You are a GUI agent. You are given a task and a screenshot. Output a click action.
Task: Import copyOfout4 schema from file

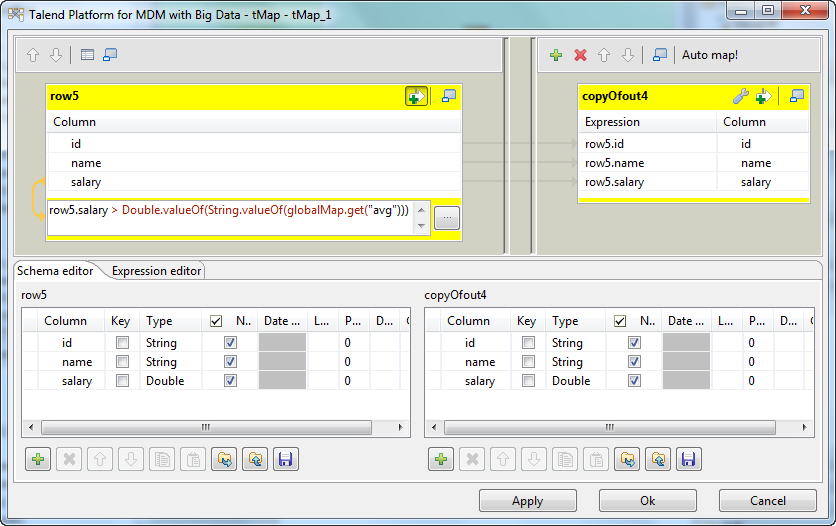pos(627,459)
